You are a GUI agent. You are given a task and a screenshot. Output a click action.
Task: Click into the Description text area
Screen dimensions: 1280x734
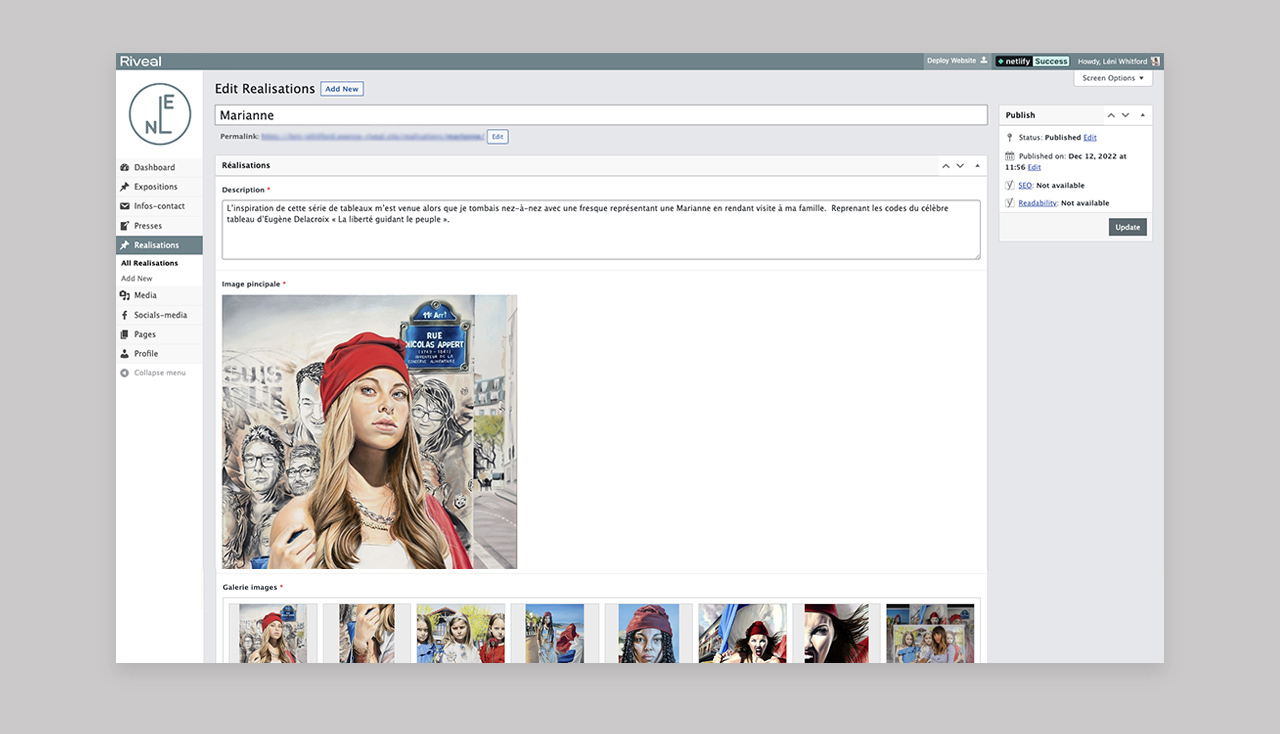point(601,230)
